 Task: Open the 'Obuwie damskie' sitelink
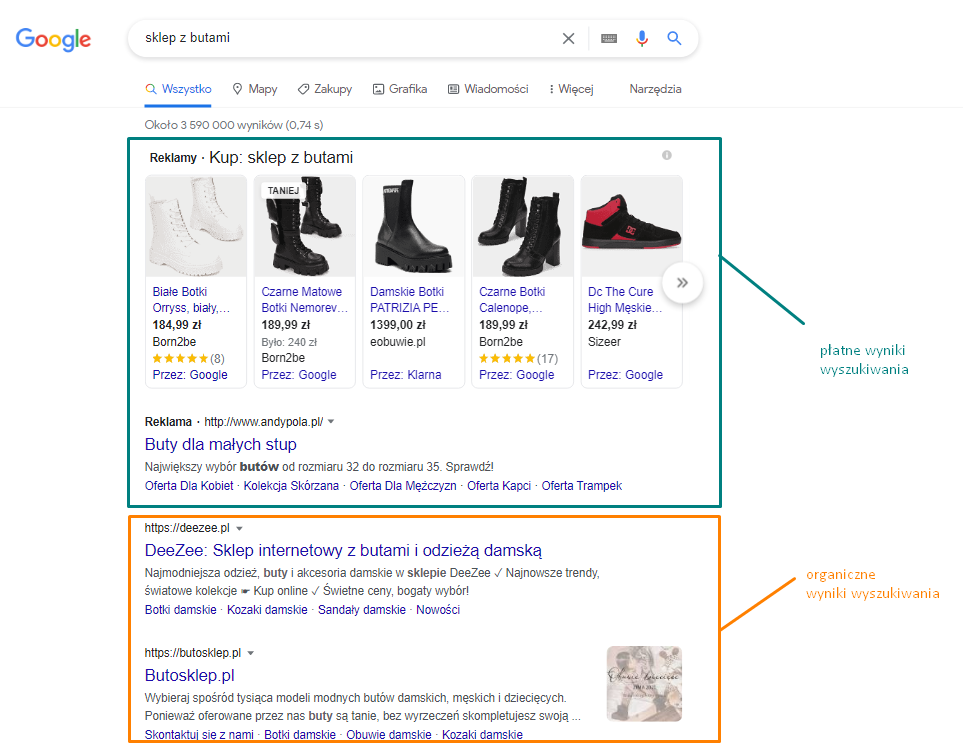tap(389, 735)
